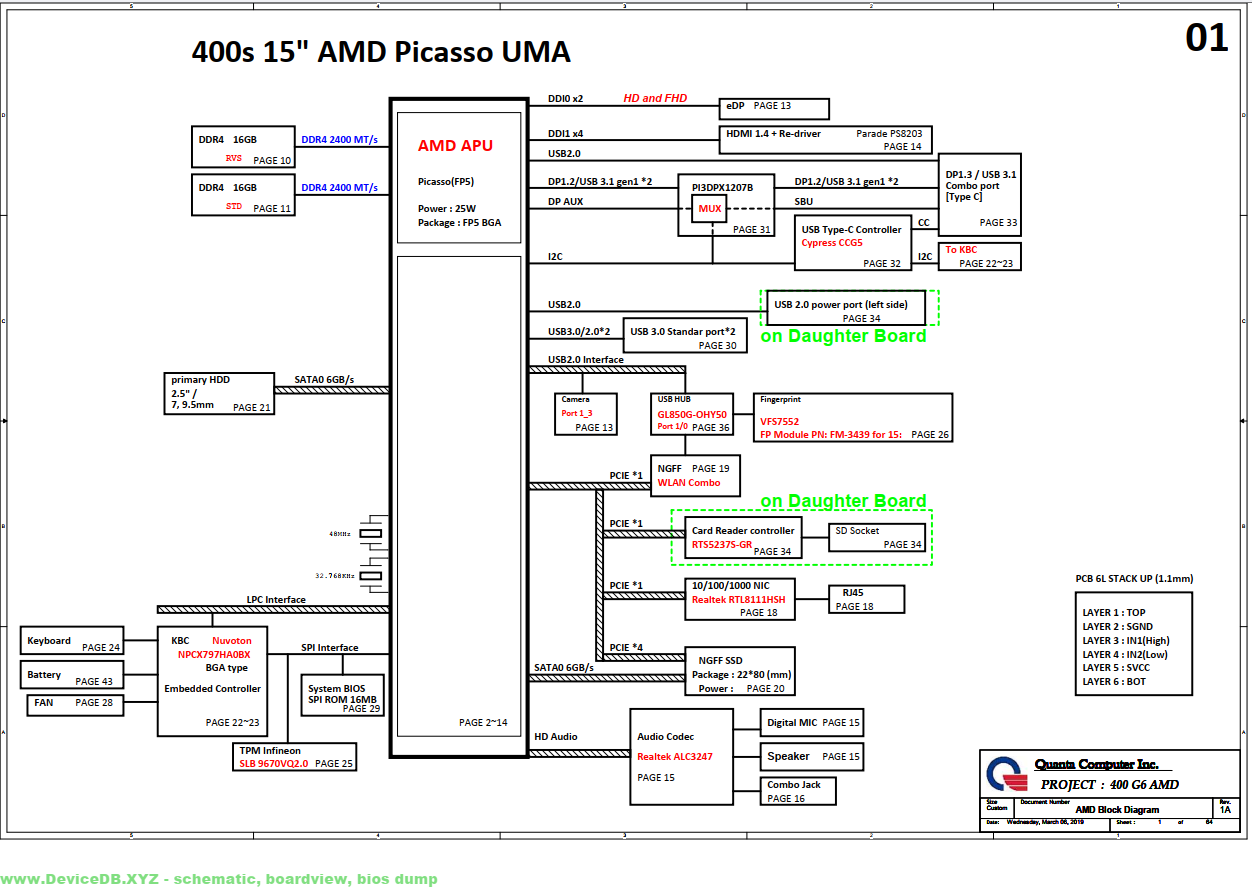1252x888 pixels.
Task: Select the "LAYER 5 : SVCC" row
Action: (x=1115, y=668)
